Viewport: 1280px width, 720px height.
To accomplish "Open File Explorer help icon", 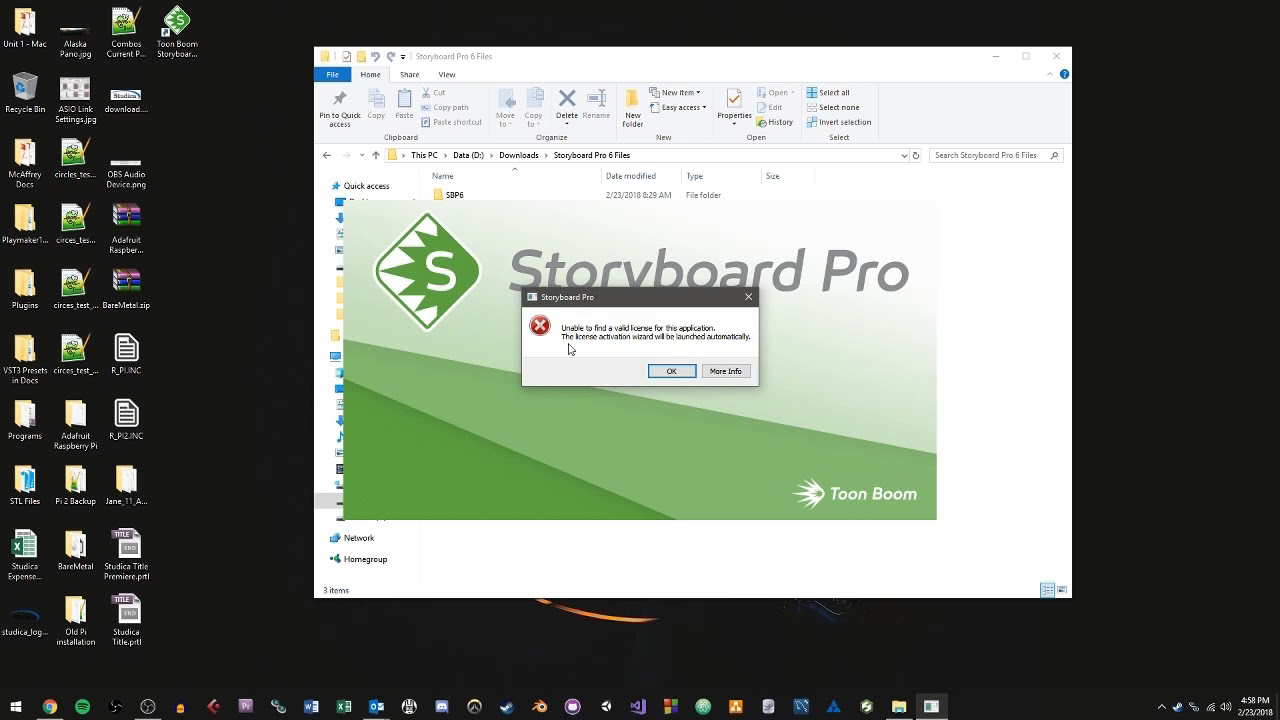I will pyautogui.click(x=1064, y=75).
